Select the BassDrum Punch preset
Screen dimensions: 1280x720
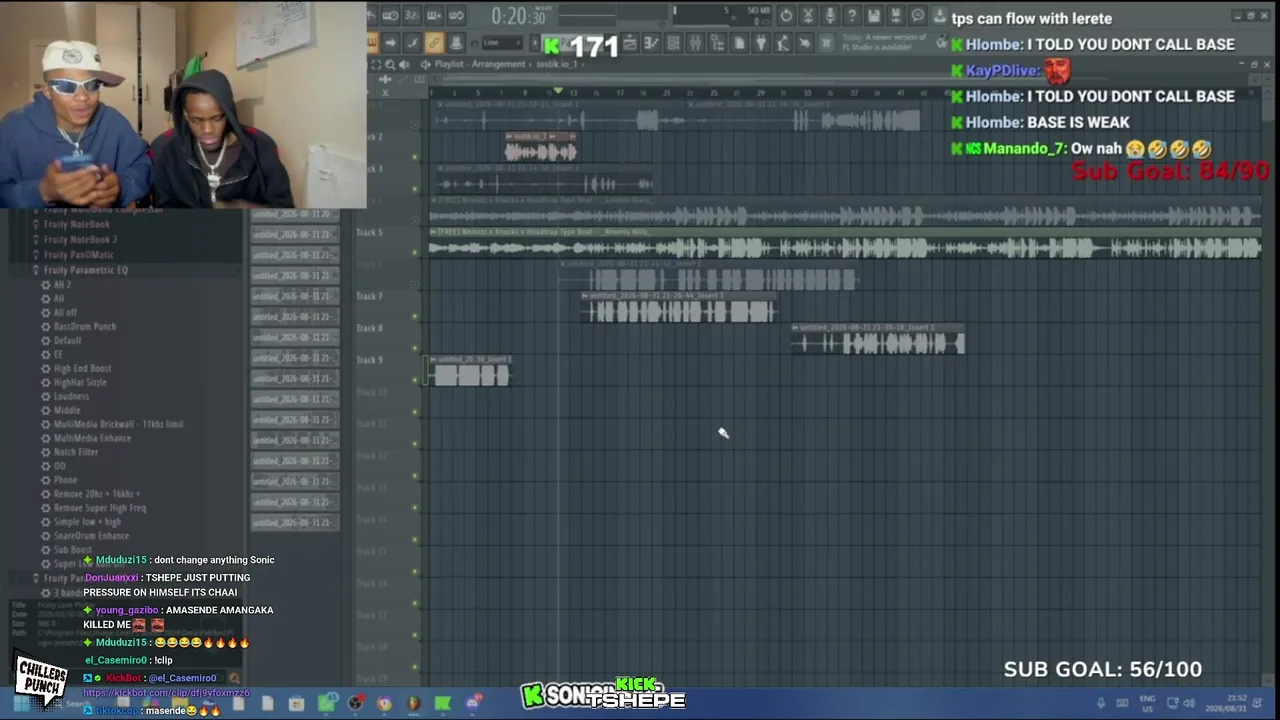point(85,327)
